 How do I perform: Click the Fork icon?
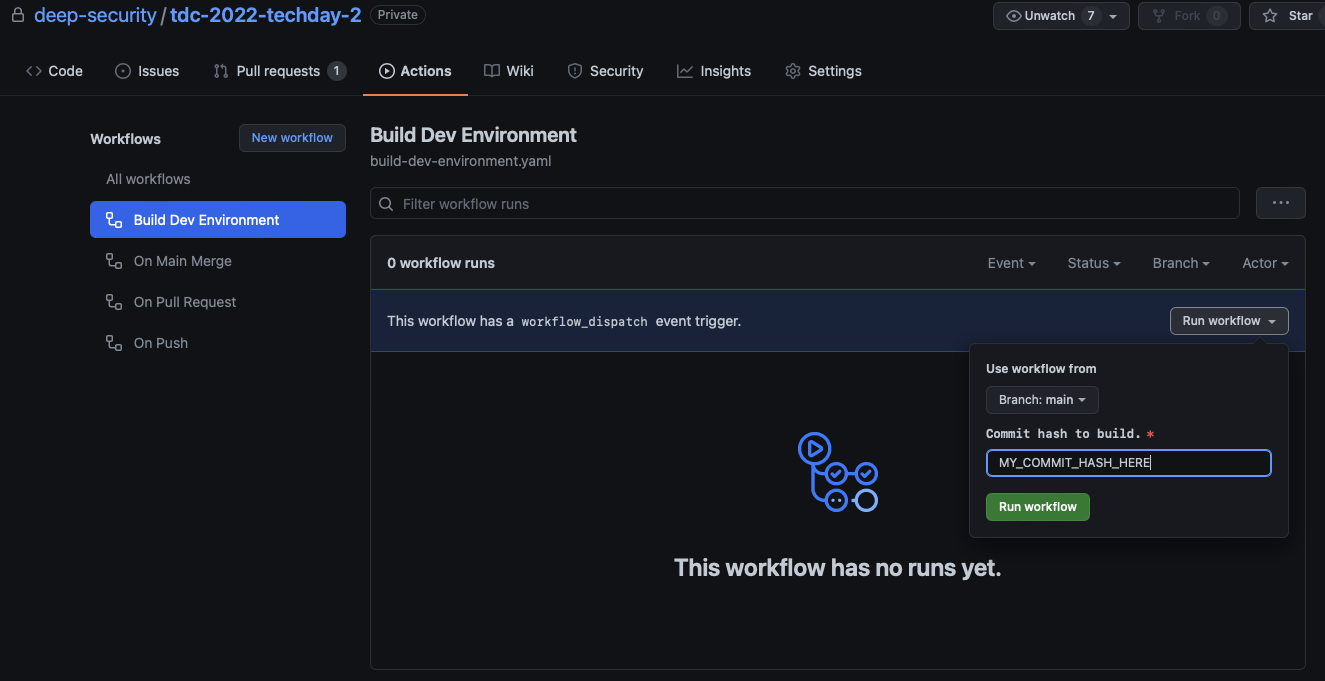[x=1159, y=16]
